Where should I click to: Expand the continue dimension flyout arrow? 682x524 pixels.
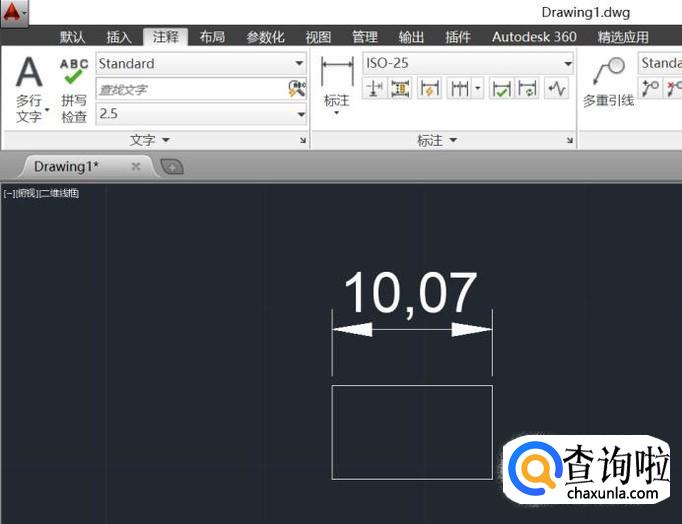point(478,89)
